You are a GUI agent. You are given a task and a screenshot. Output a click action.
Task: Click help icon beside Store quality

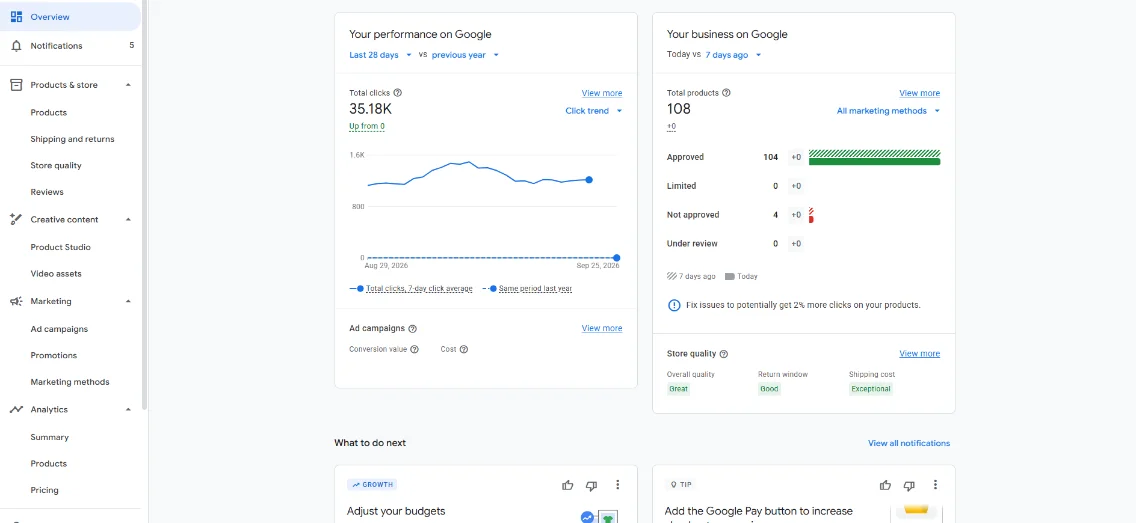tap(724, 354)
